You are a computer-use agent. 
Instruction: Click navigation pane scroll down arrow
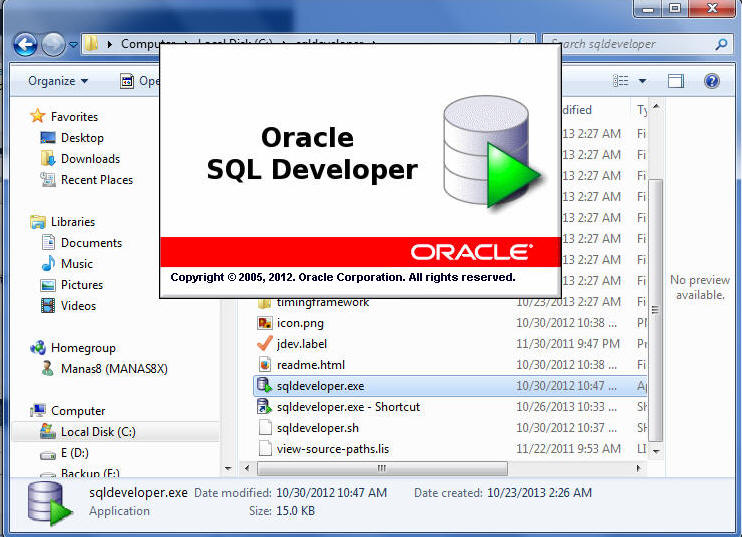(x=229, y=468)
